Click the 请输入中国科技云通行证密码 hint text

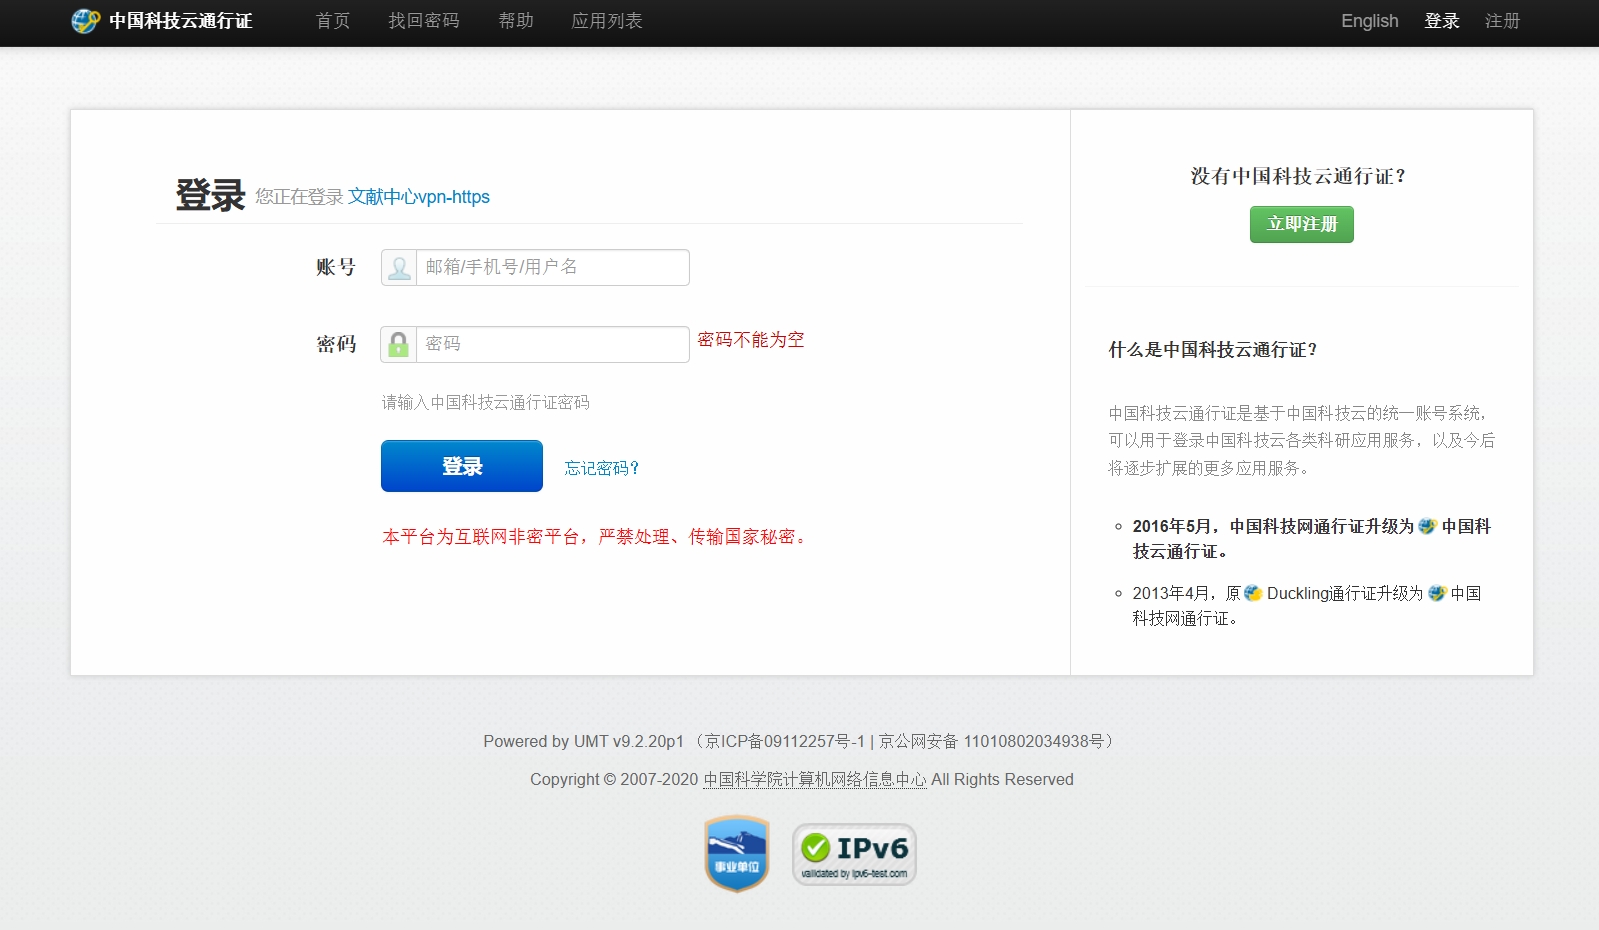(x=486, y=402)
